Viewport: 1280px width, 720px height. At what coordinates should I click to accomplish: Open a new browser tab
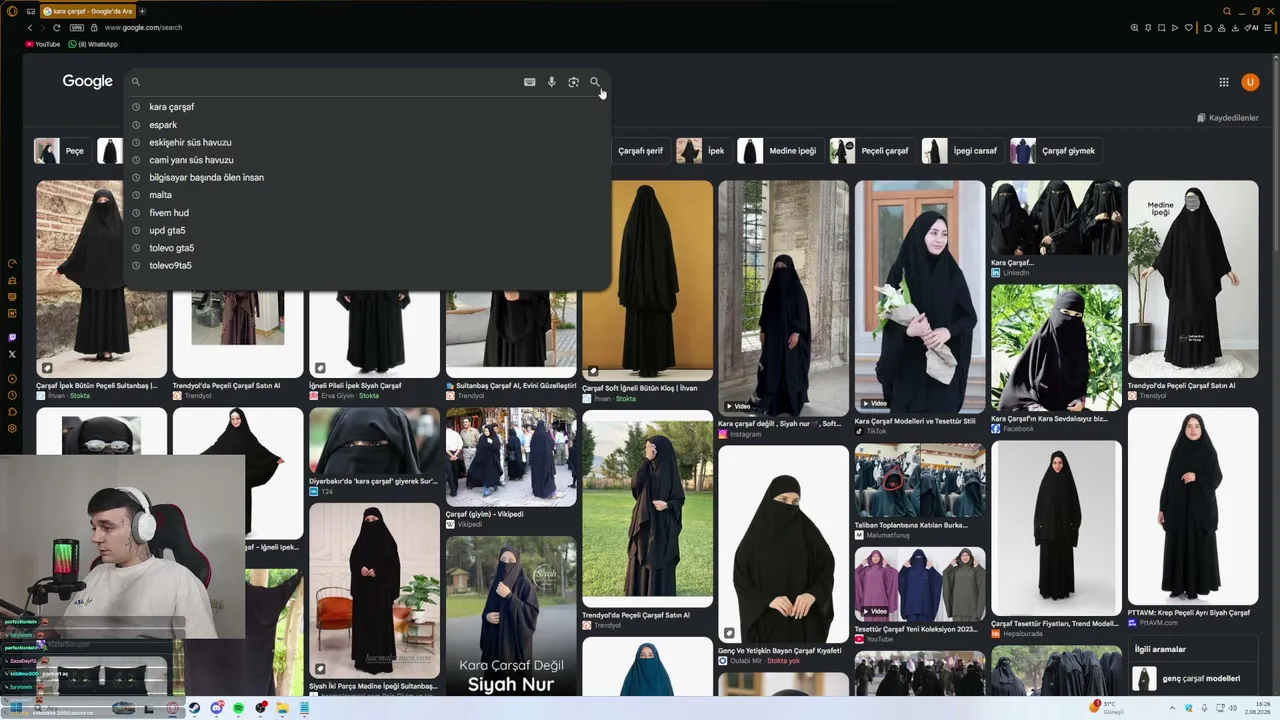[x=142, y=11]
